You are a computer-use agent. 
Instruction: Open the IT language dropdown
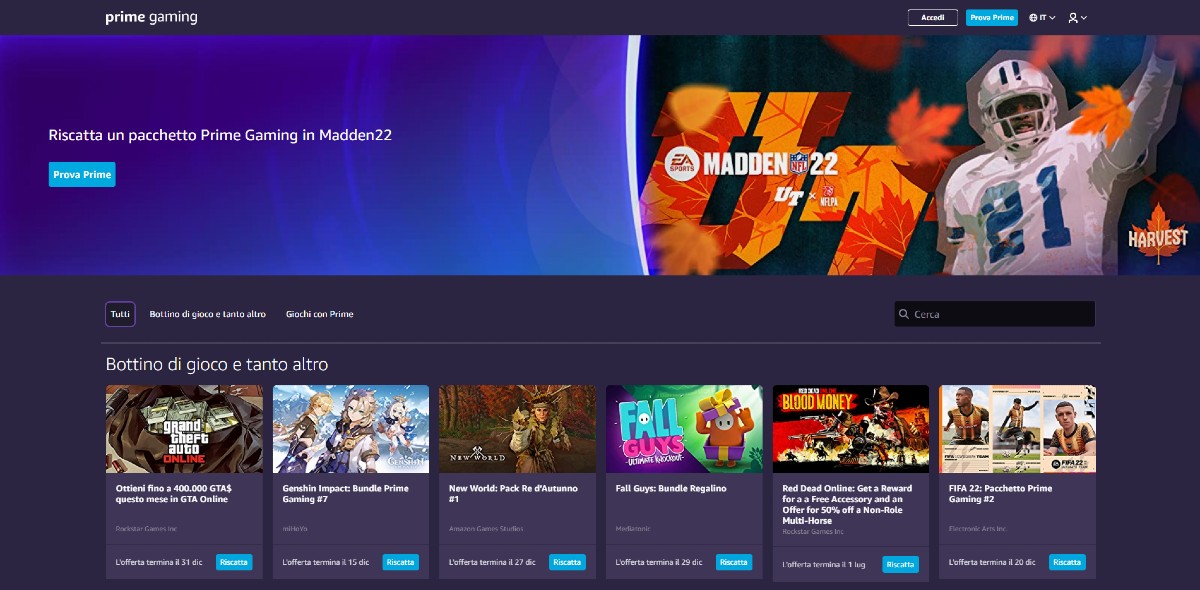[x=1042, y=17]
